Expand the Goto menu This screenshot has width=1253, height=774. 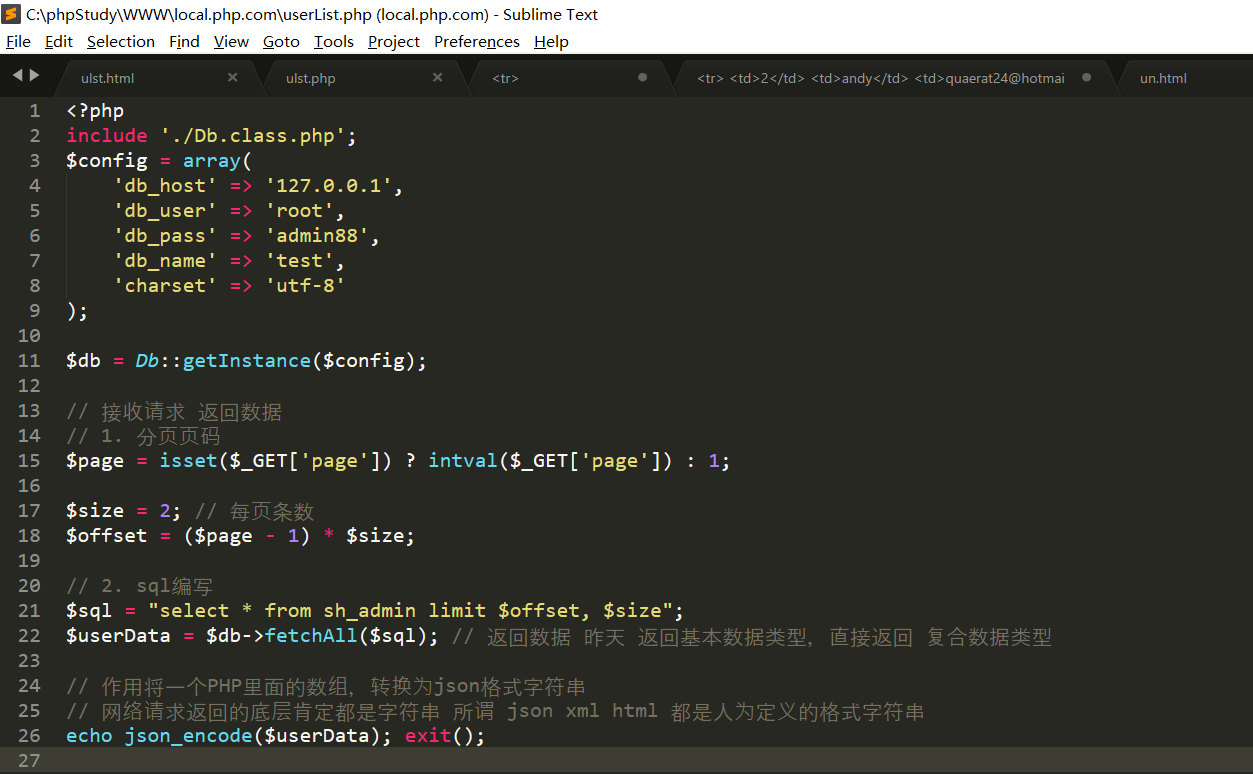pos(281,41)
